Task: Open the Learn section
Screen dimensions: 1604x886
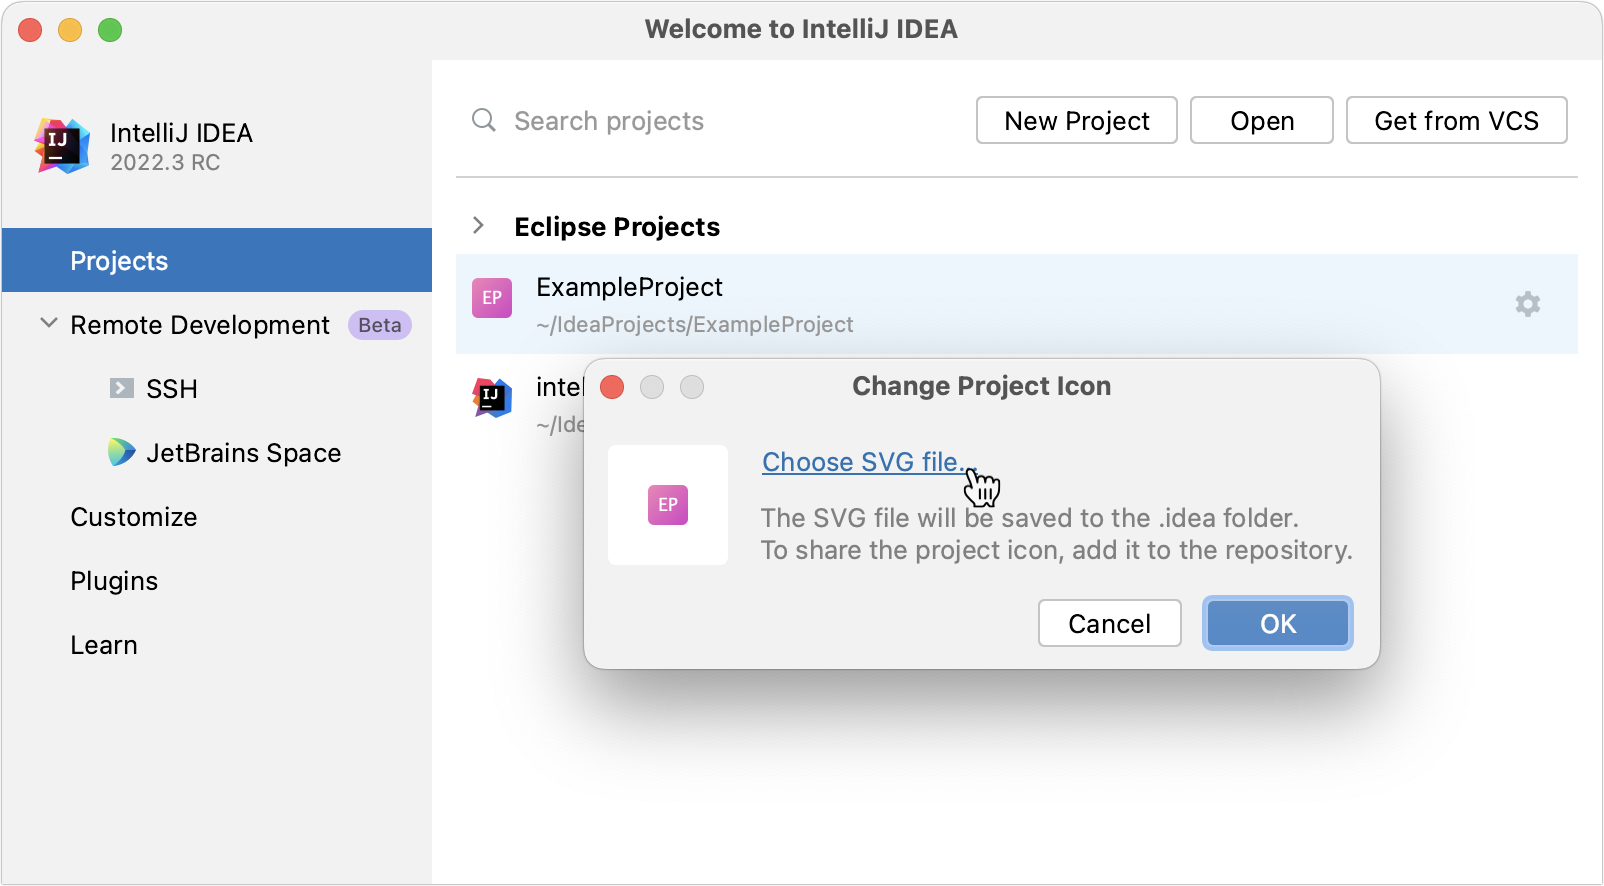Action: point(104,645)
